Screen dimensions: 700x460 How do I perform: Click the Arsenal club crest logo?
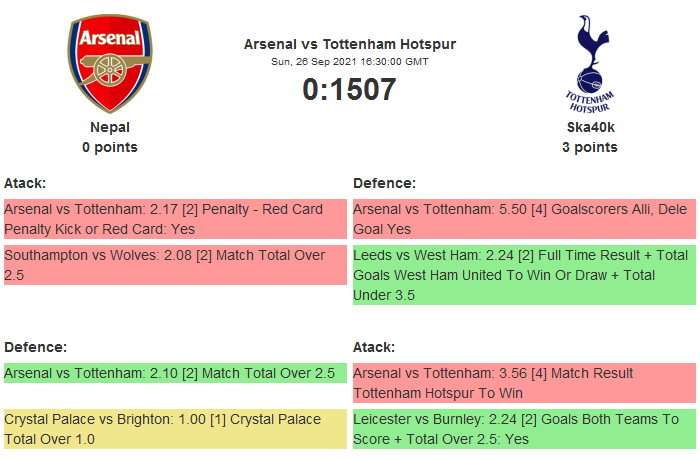pyautogui.click(x=110, y=64)
